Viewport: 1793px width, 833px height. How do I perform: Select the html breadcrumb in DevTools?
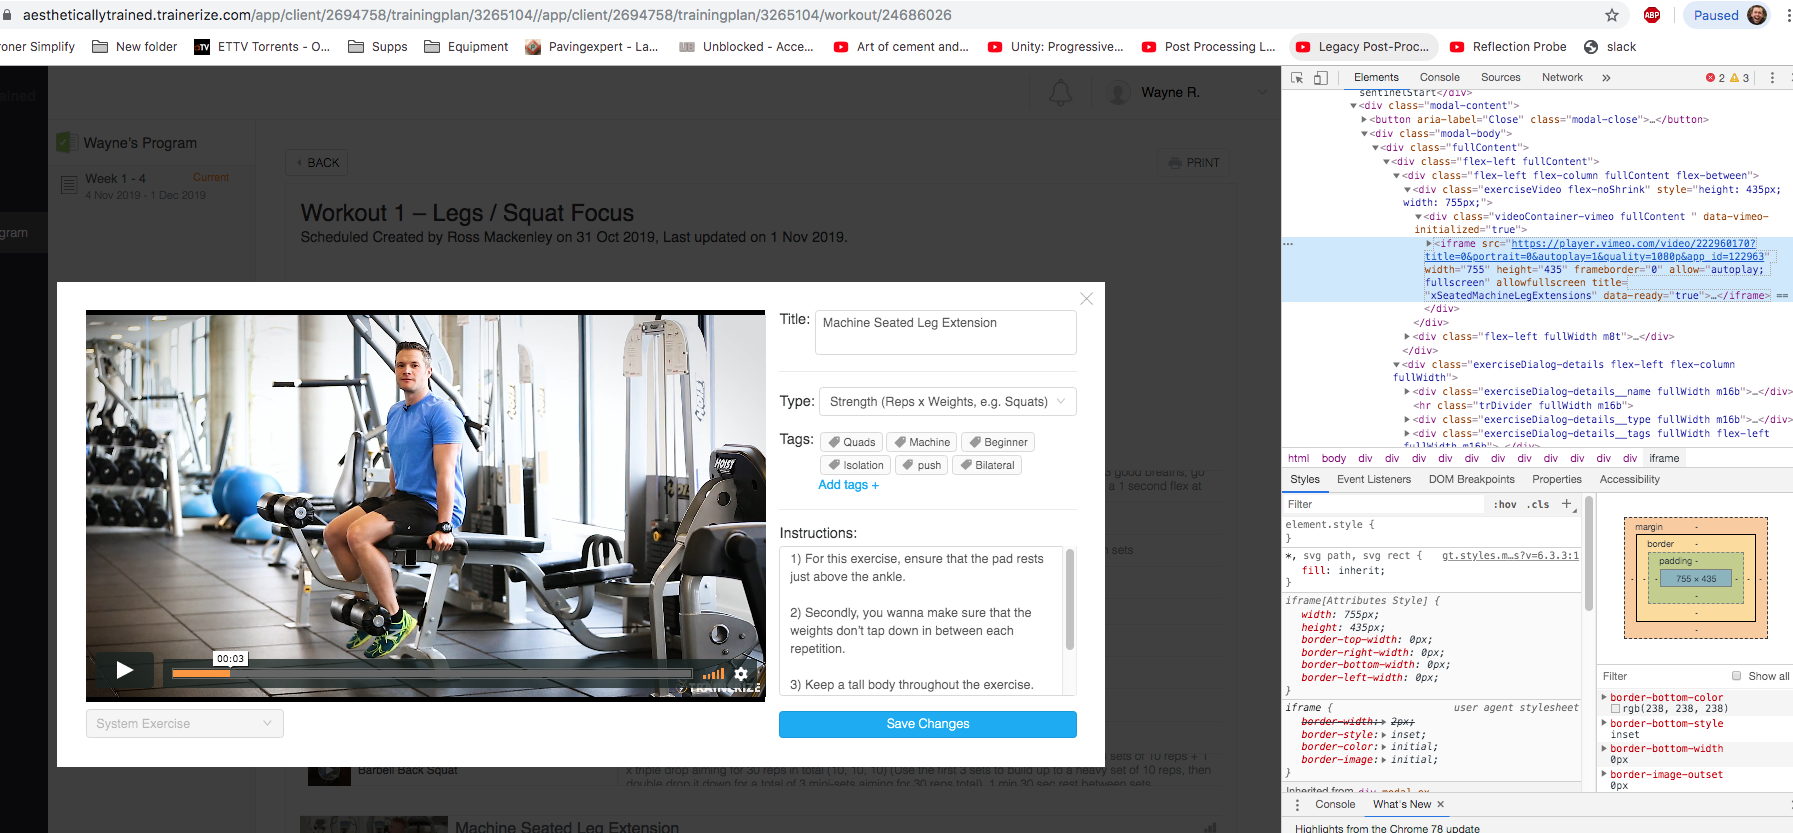[x=1299, y=458]
